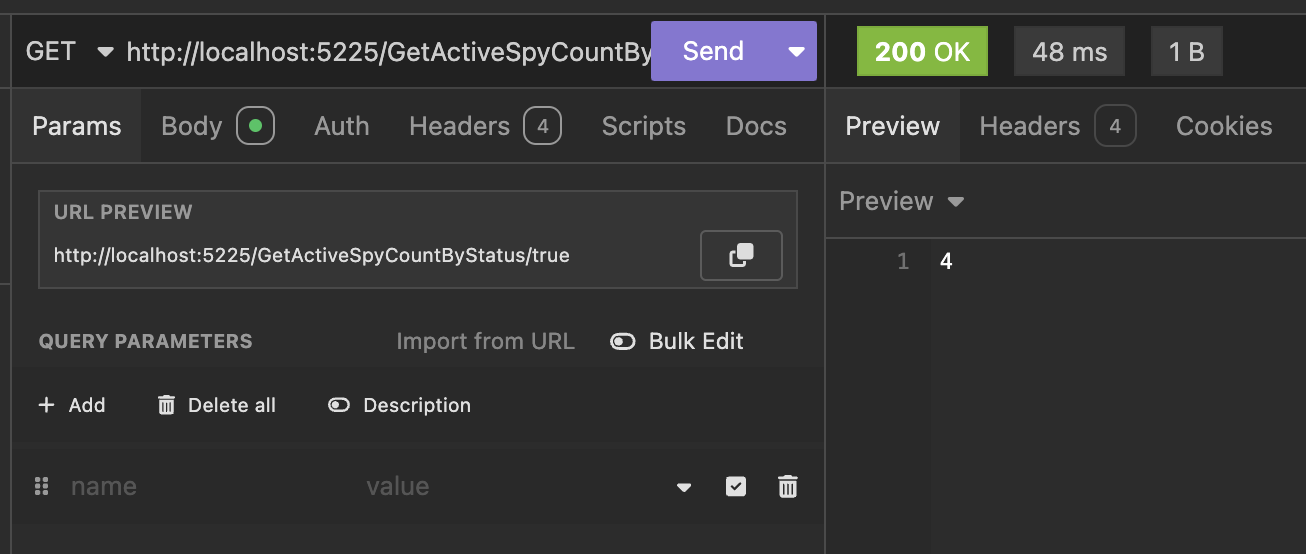Copy the URL preview with the copy icon
This screenshot has width=1306, height=554.
(x=741, y=255)
